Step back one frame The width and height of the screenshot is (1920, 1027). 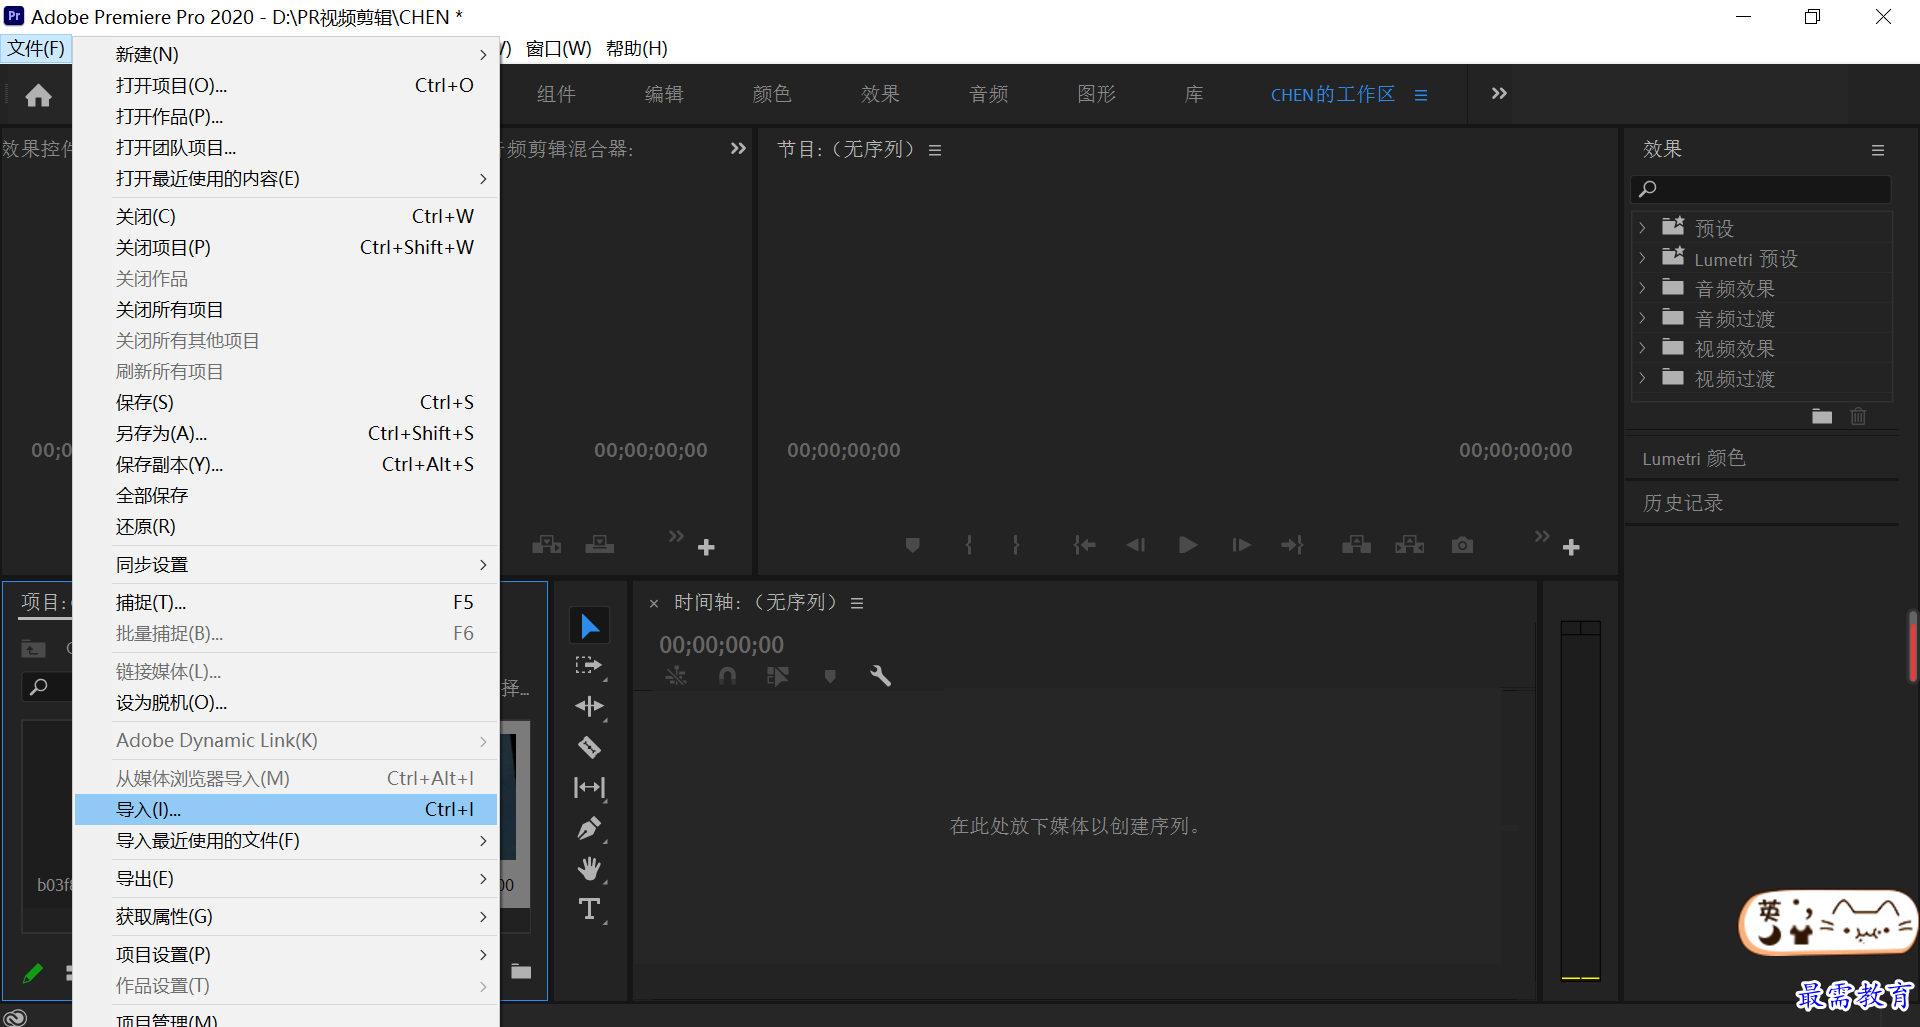(x=1135, y=545)
